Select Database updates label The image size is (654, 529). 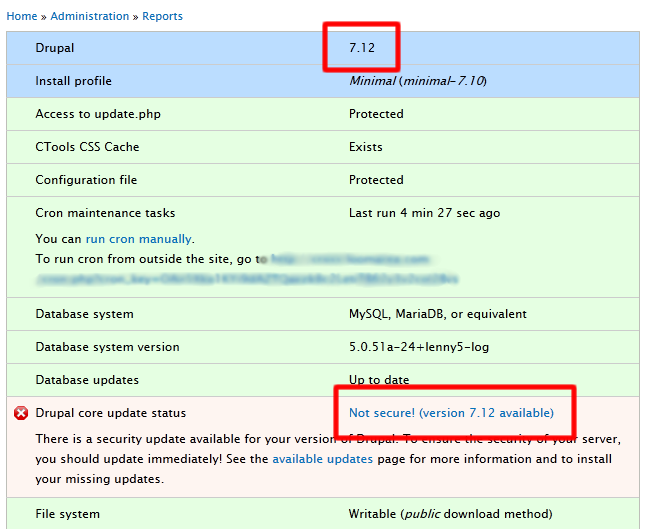[87, 380]
